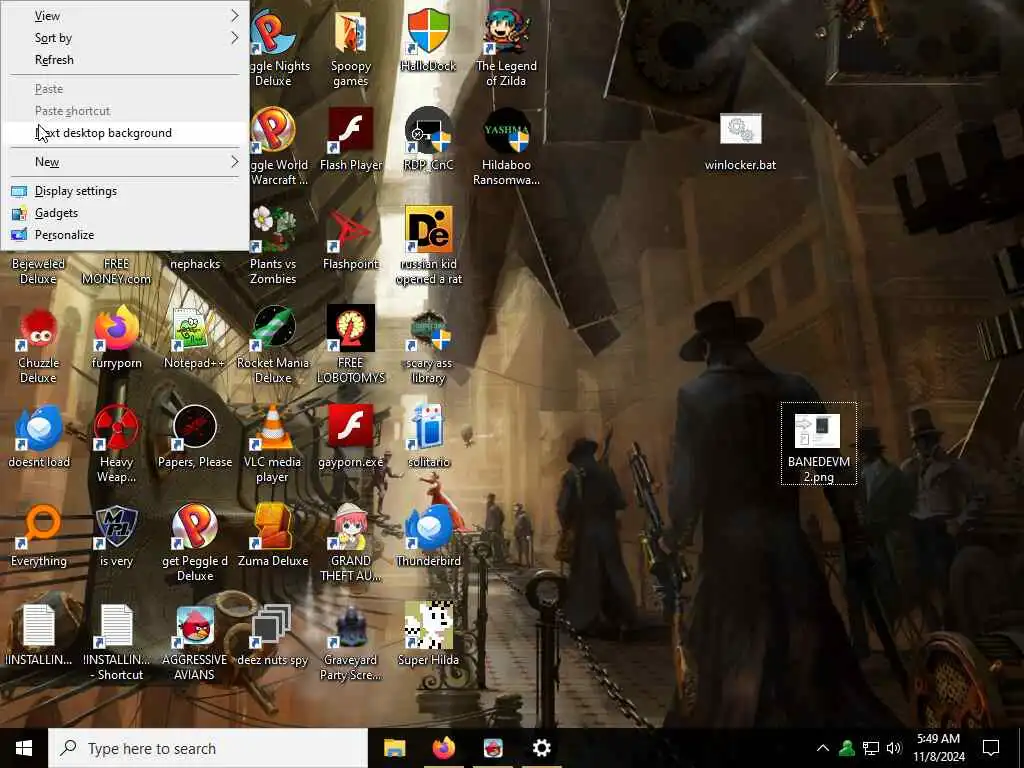Open the network status tray icon
The height and width of the screenshot is (768, 1024).
pyautogui.click(x=871, y=748)
